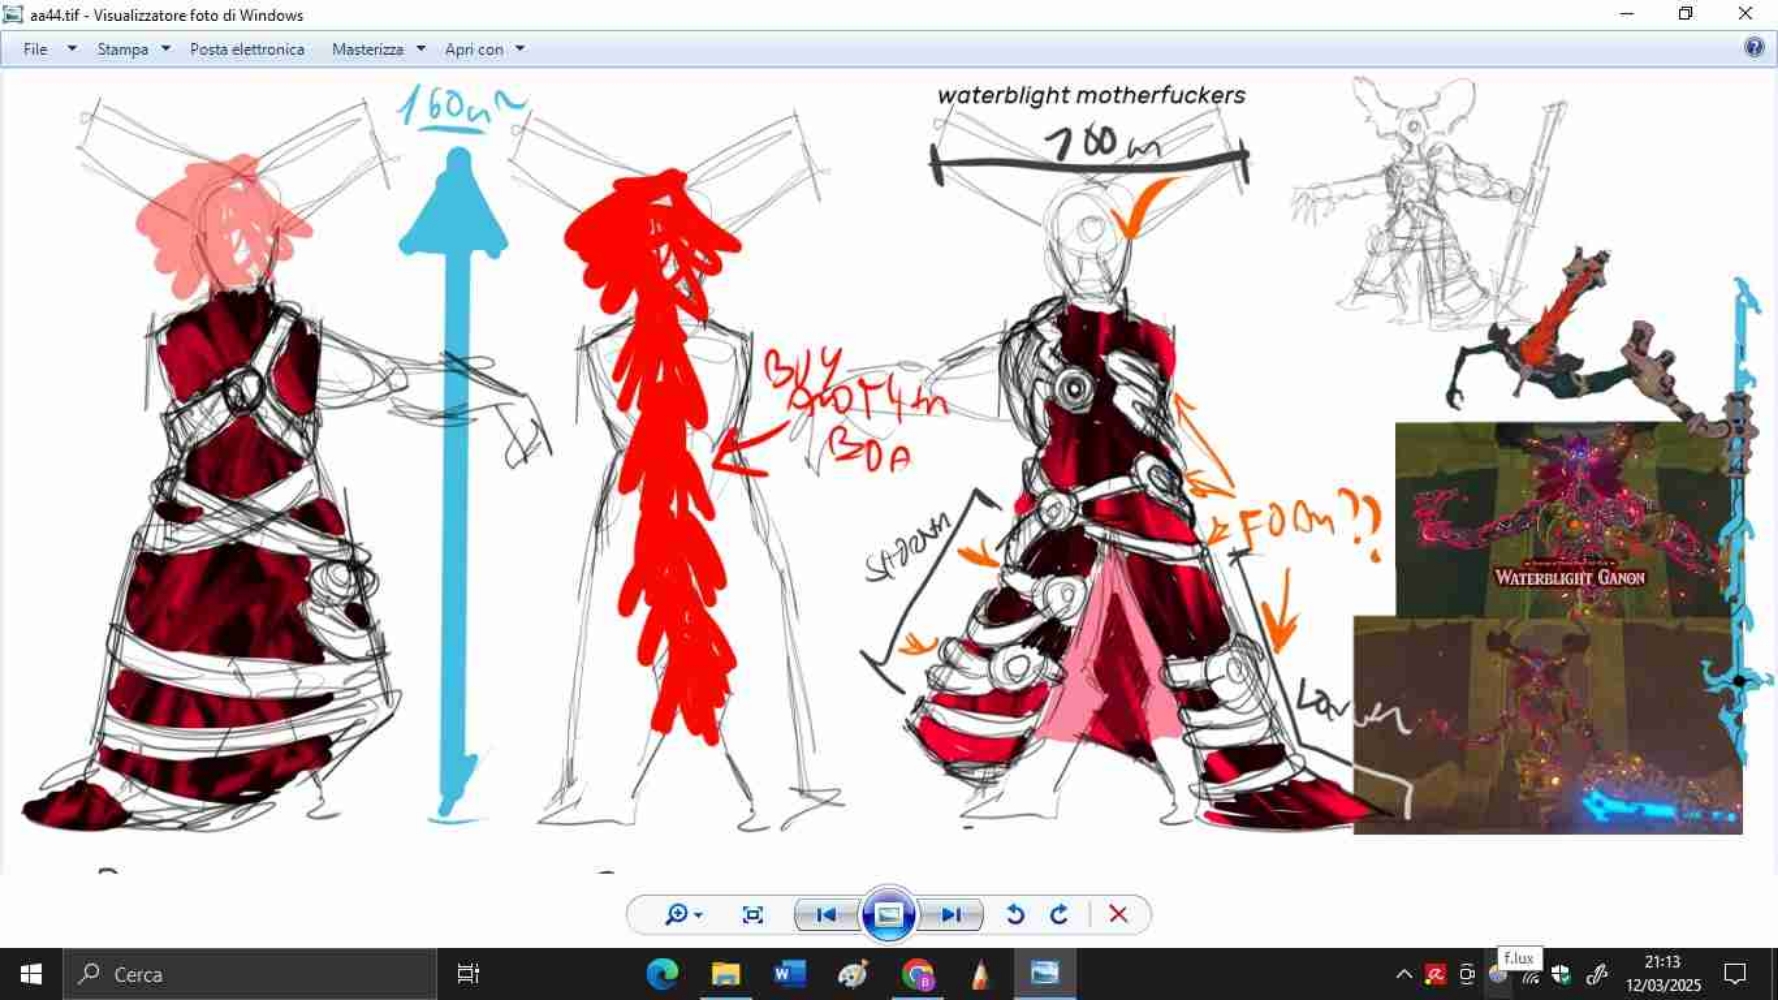The image size is (1778, 1000).
Task: Open Paint from the taskbar
Action: [851, 973]
